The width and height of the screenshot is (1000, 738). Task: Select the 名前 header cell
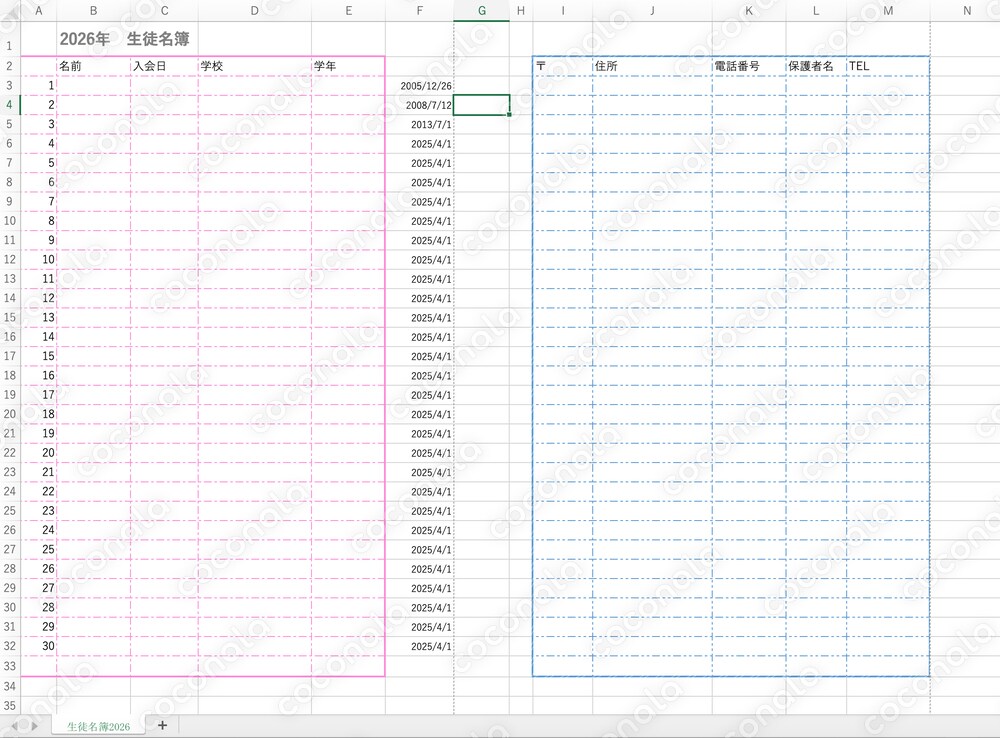pyautogui.click(x=94, y=66)
